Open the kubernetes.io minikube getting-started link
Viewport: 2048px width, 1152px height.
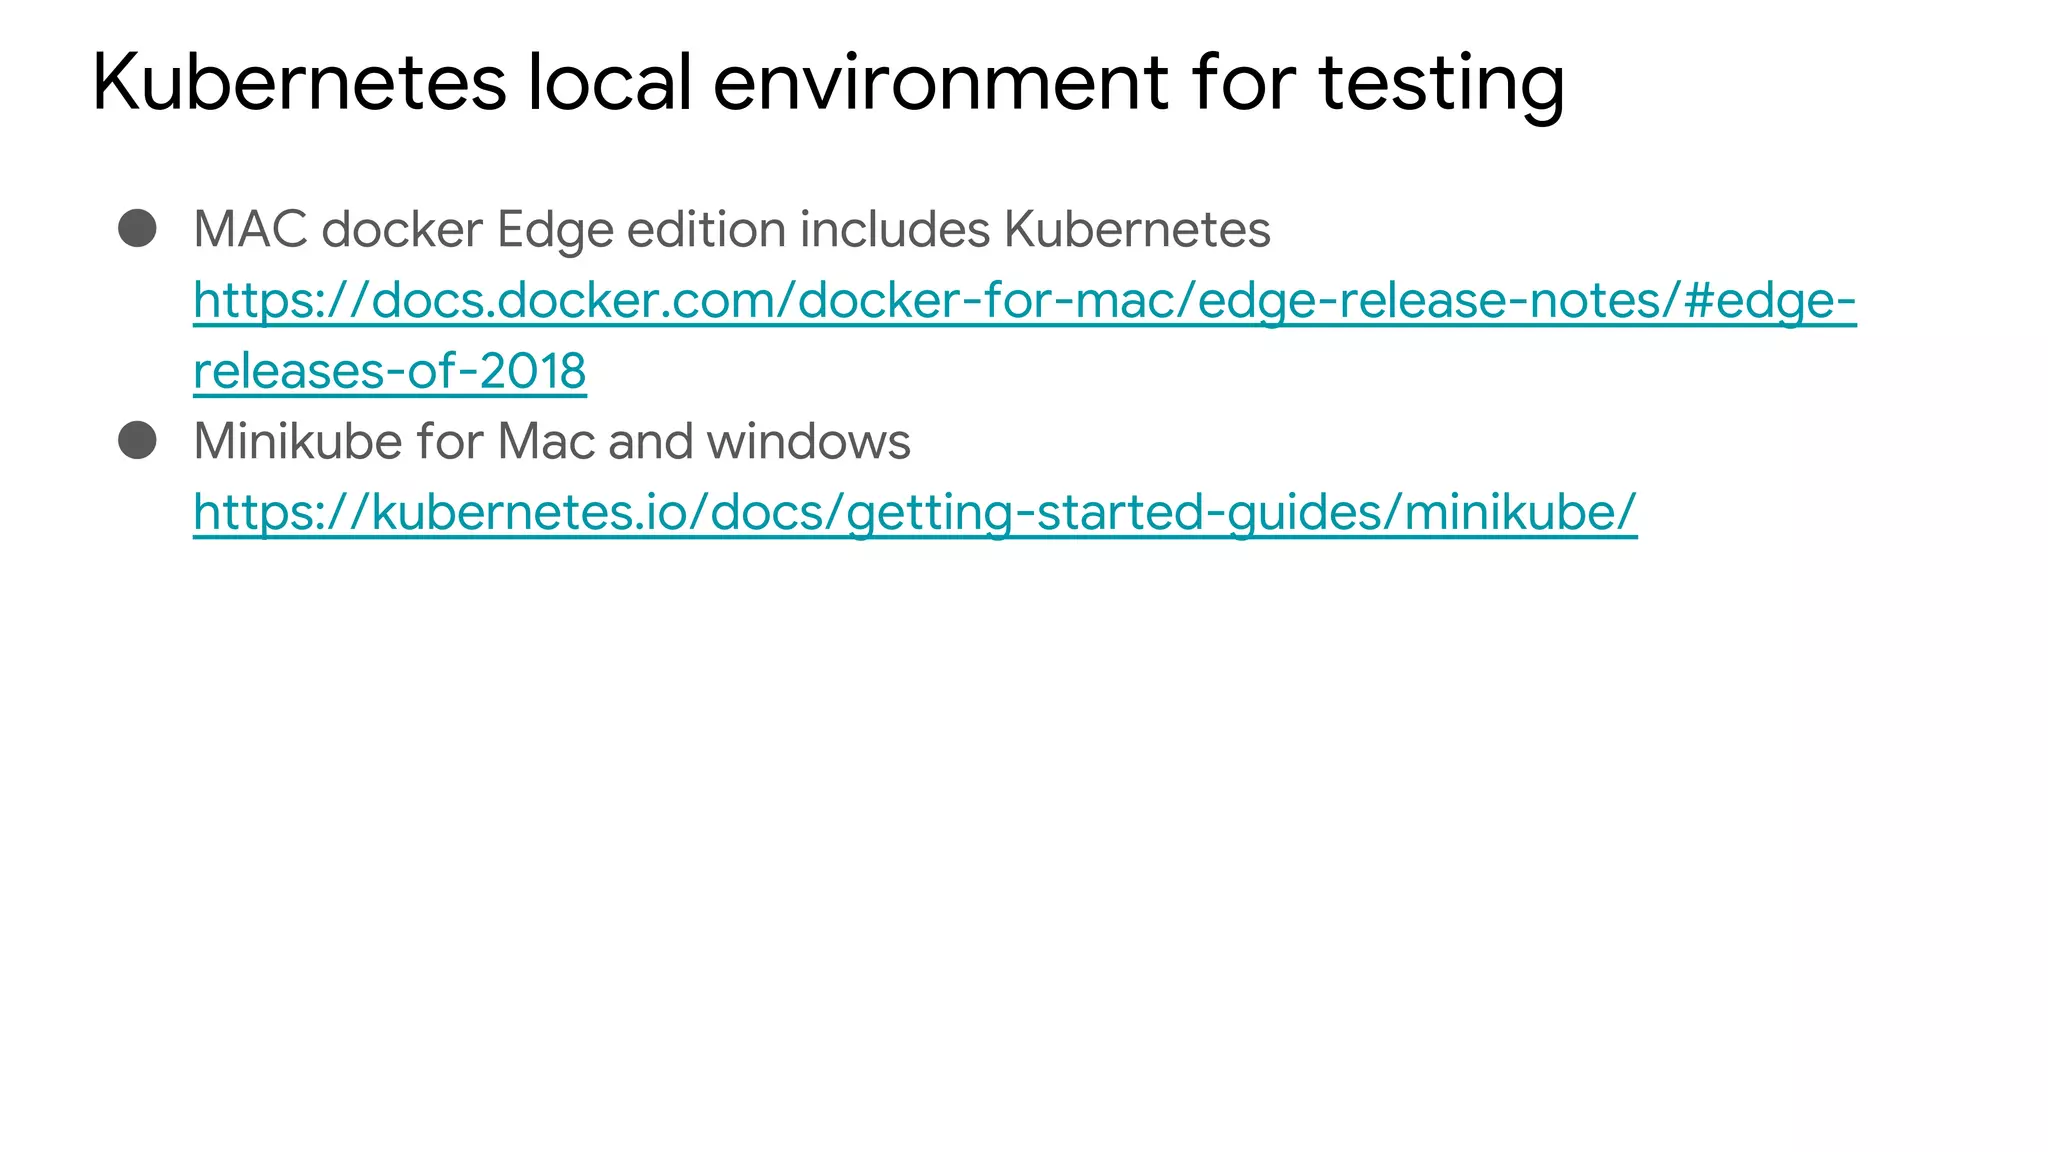(x=914, y=513)
